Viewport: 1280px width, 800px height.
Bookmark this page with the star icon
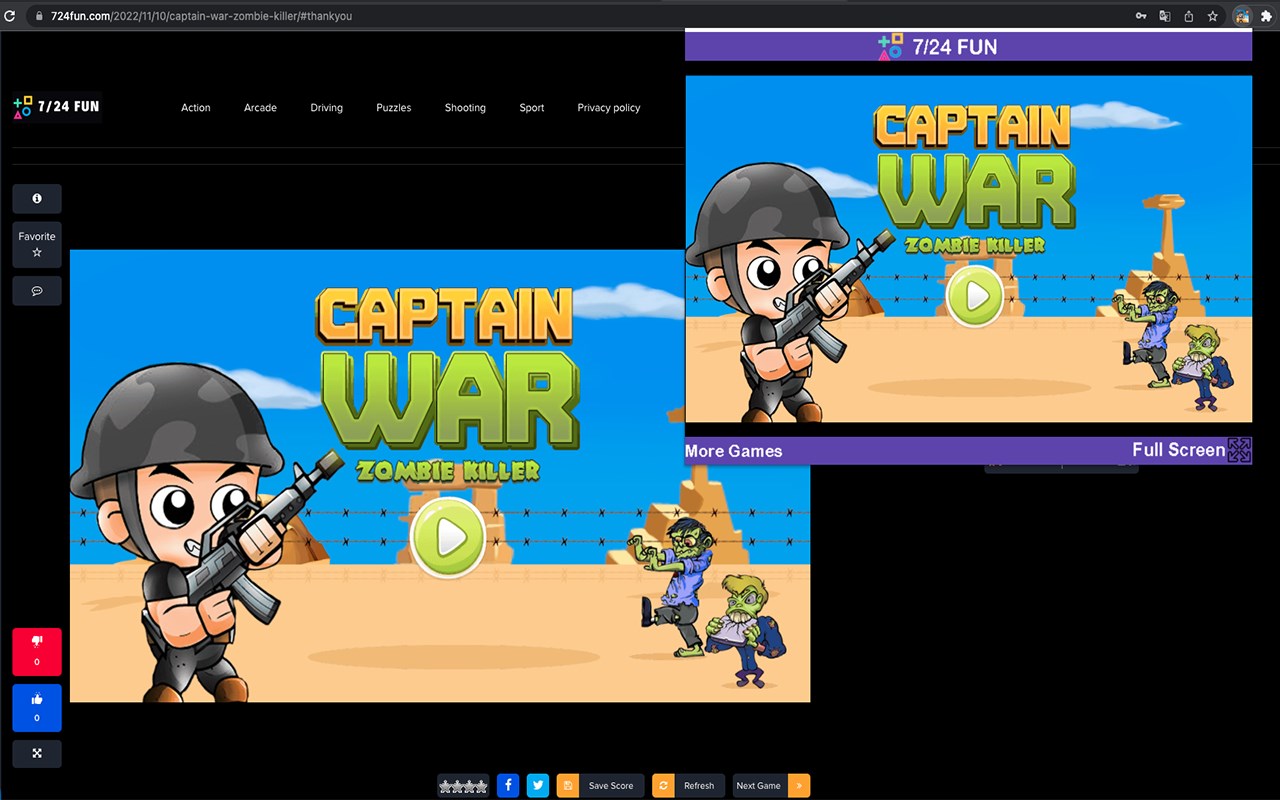click(1213, 16)
